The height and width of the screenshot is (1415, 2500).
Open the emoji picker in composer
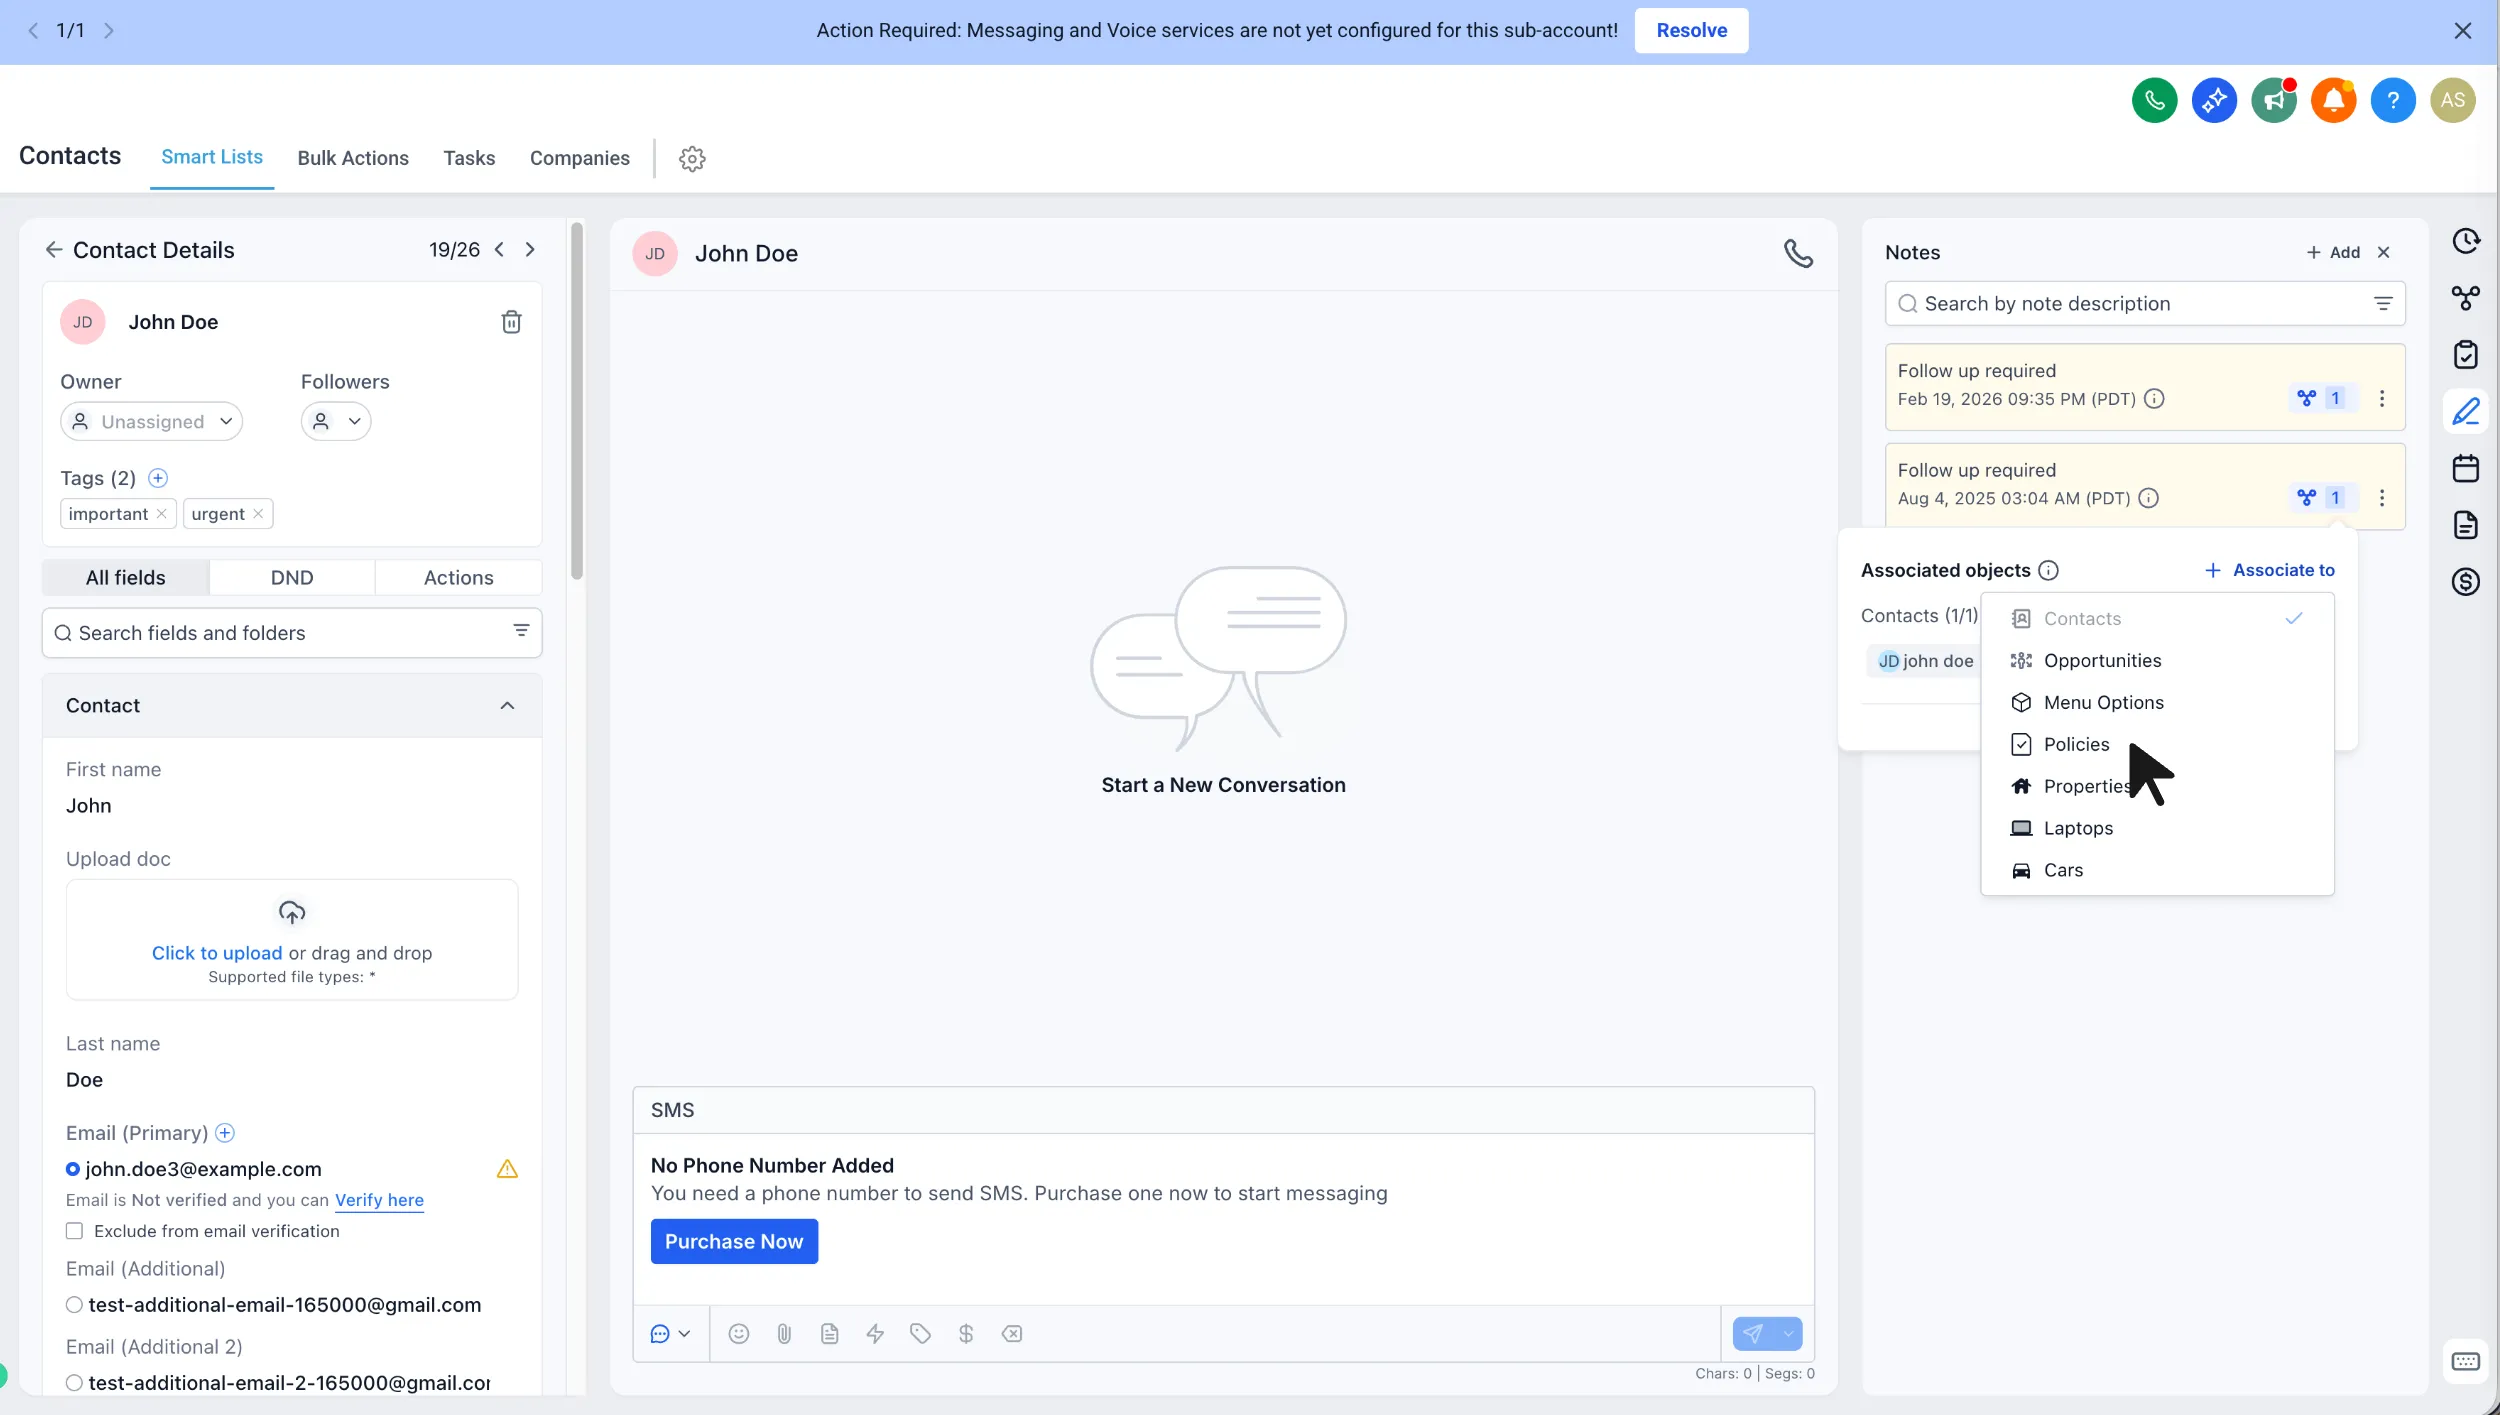pyautogui.click(x=738, y=1333)
